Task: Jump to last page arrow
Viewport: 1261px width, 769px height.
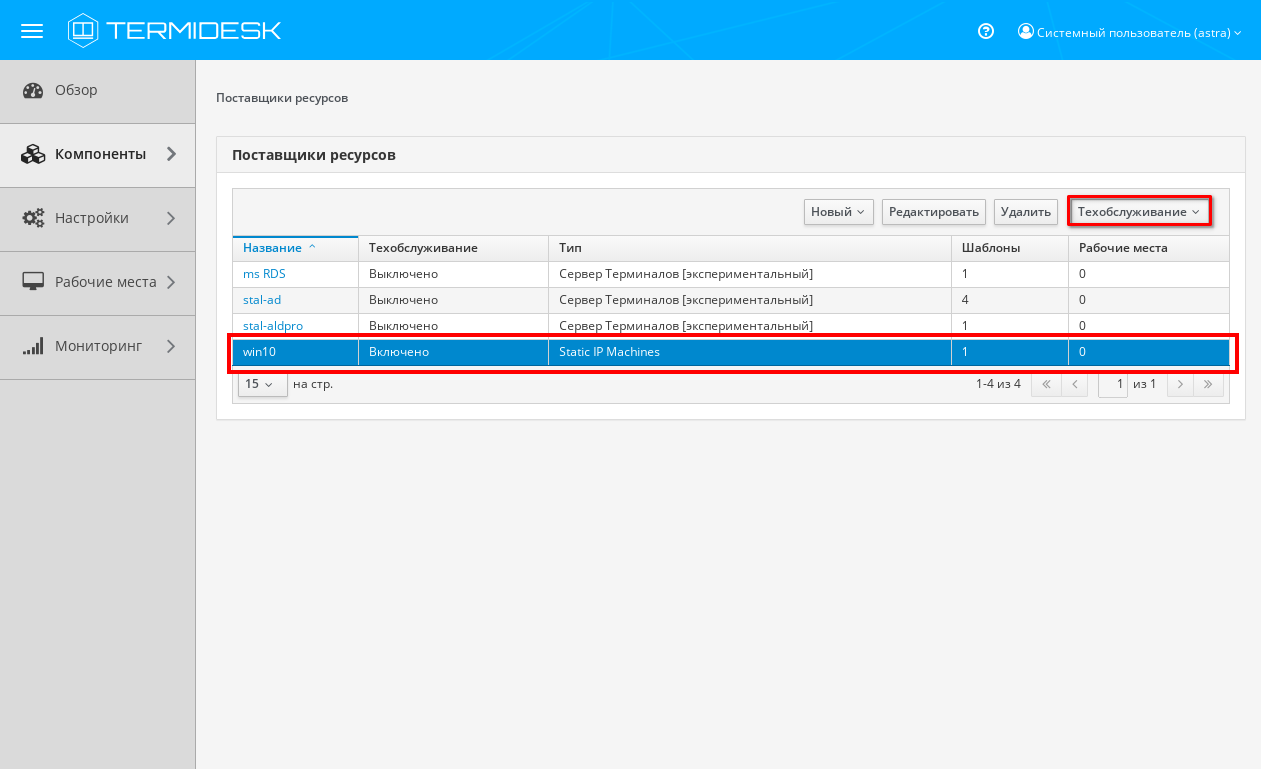Action: pos(1208,384)
